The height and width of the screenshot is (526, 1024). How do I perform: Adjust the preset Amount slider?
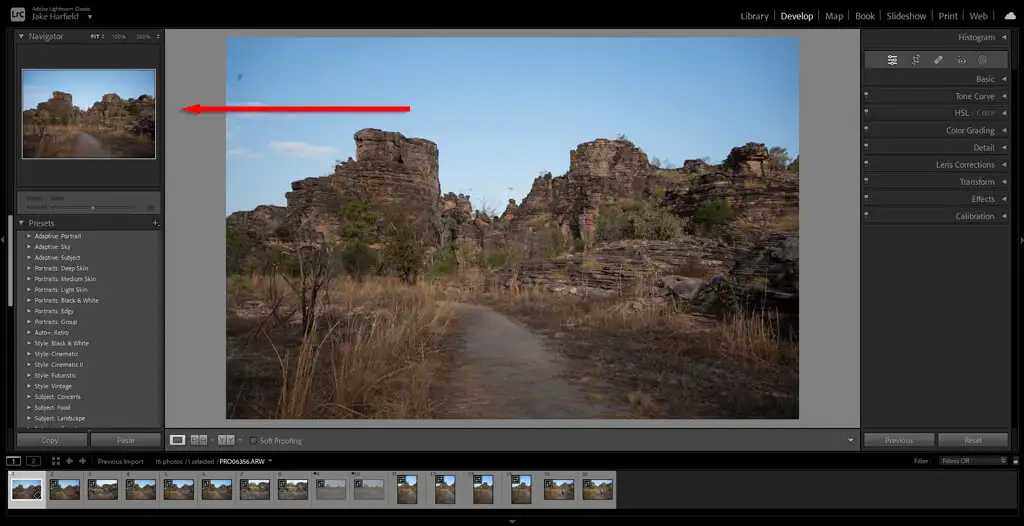93,207
